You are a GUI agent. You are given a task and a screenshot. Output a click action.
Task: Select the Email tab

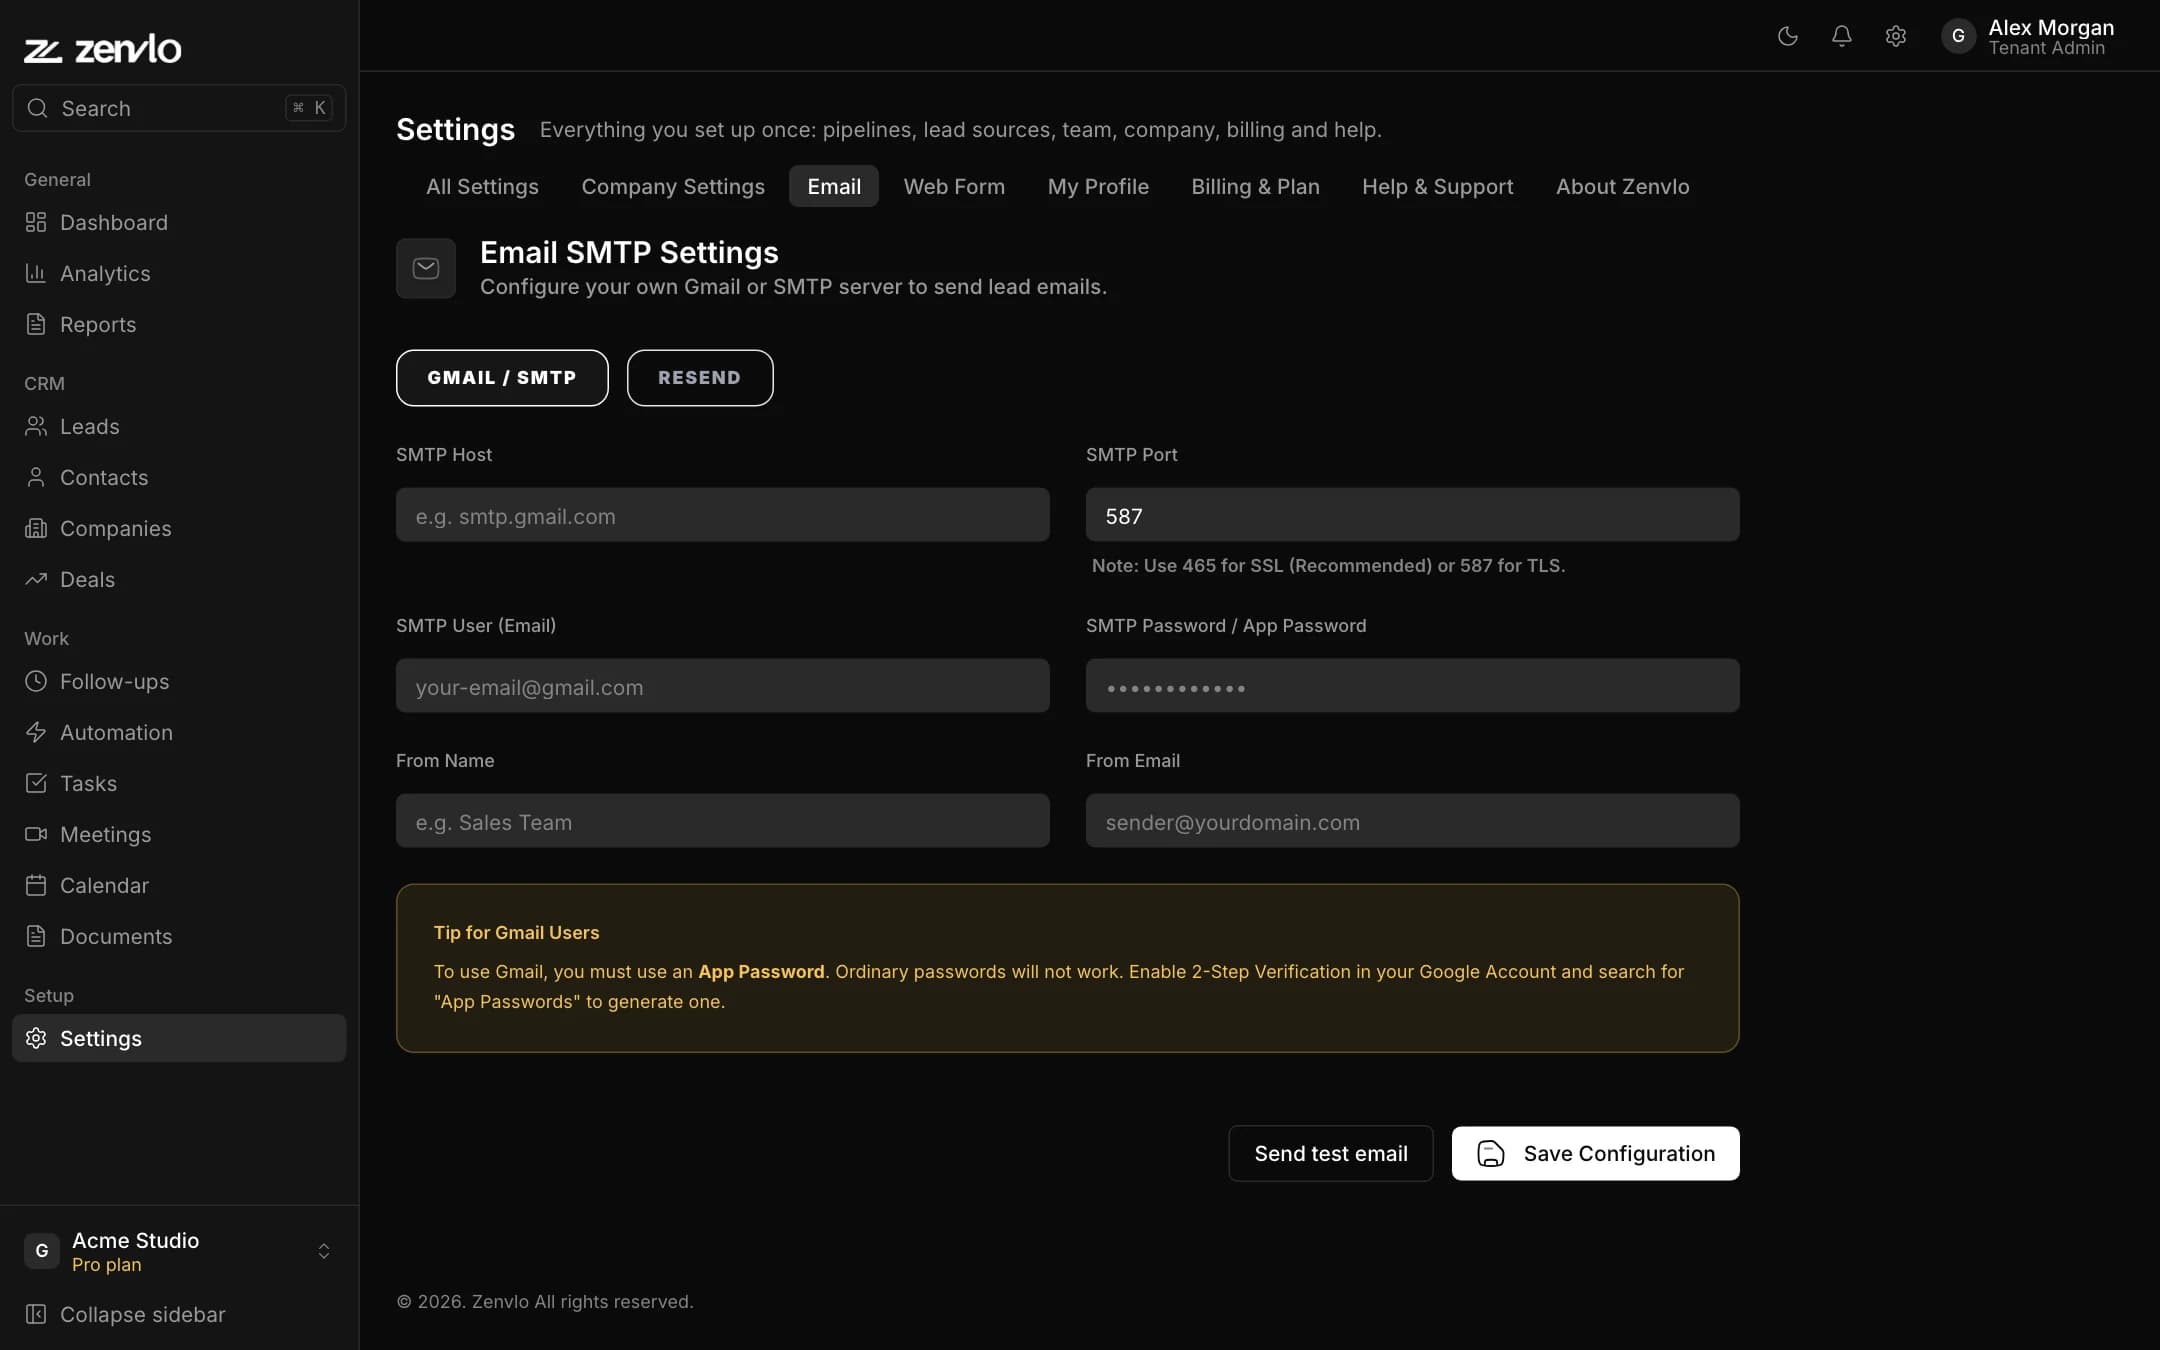tap(834, 186)
